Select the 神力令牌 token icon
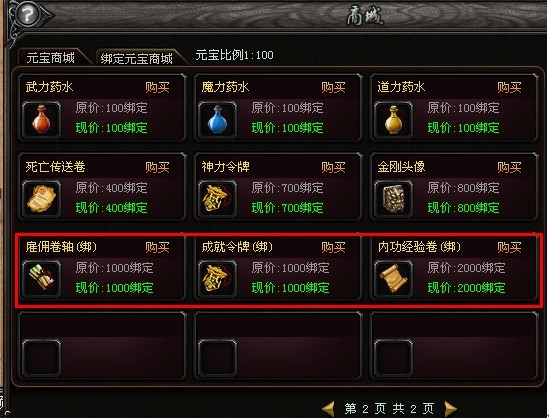 point(217,199)
